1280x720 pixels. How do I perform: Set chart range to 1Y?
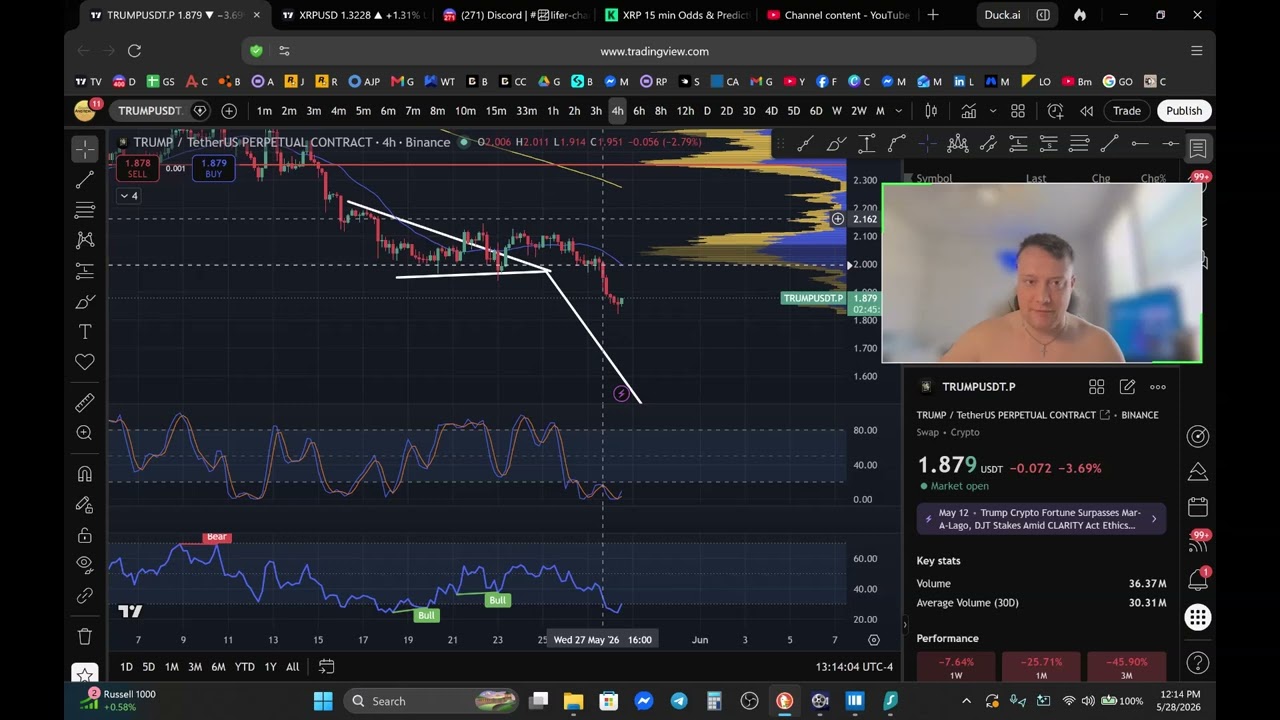coord(270,667)
